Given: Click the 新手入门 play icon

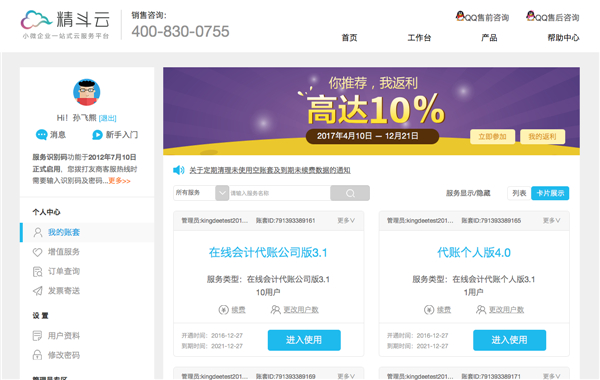Looking at the screenshot, I should click(97, 135).
